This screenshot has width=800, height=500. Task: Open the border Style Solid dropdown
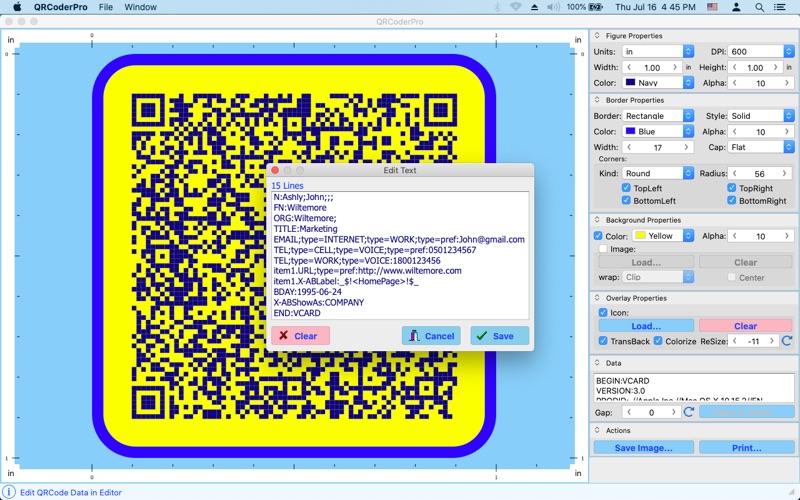click(761, 116)
